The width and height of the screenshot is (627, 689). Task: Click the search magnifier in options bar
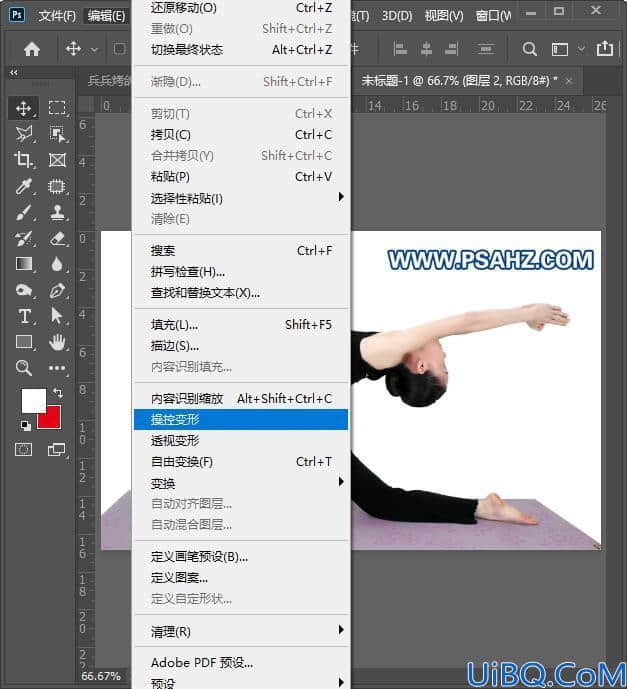[529, 49]
